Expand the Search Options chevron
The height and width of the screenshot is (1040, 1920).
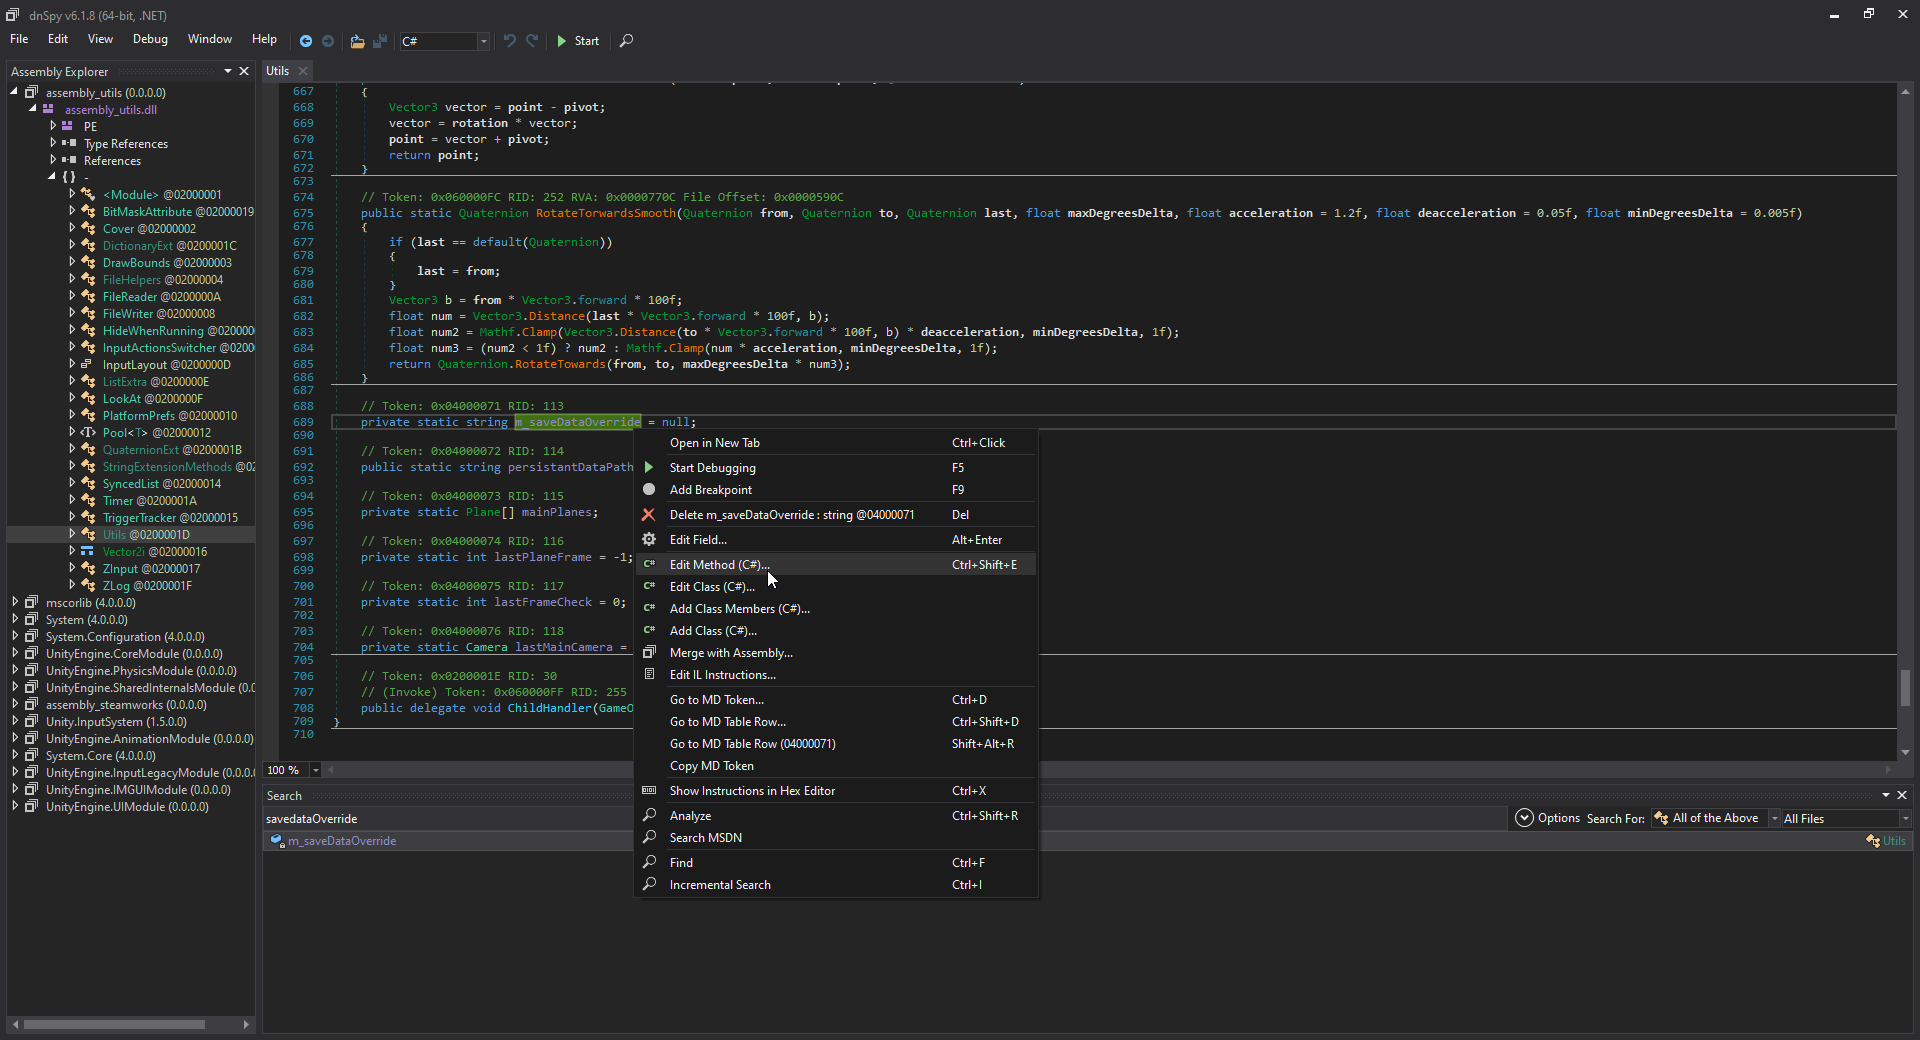coord(1524,818)
